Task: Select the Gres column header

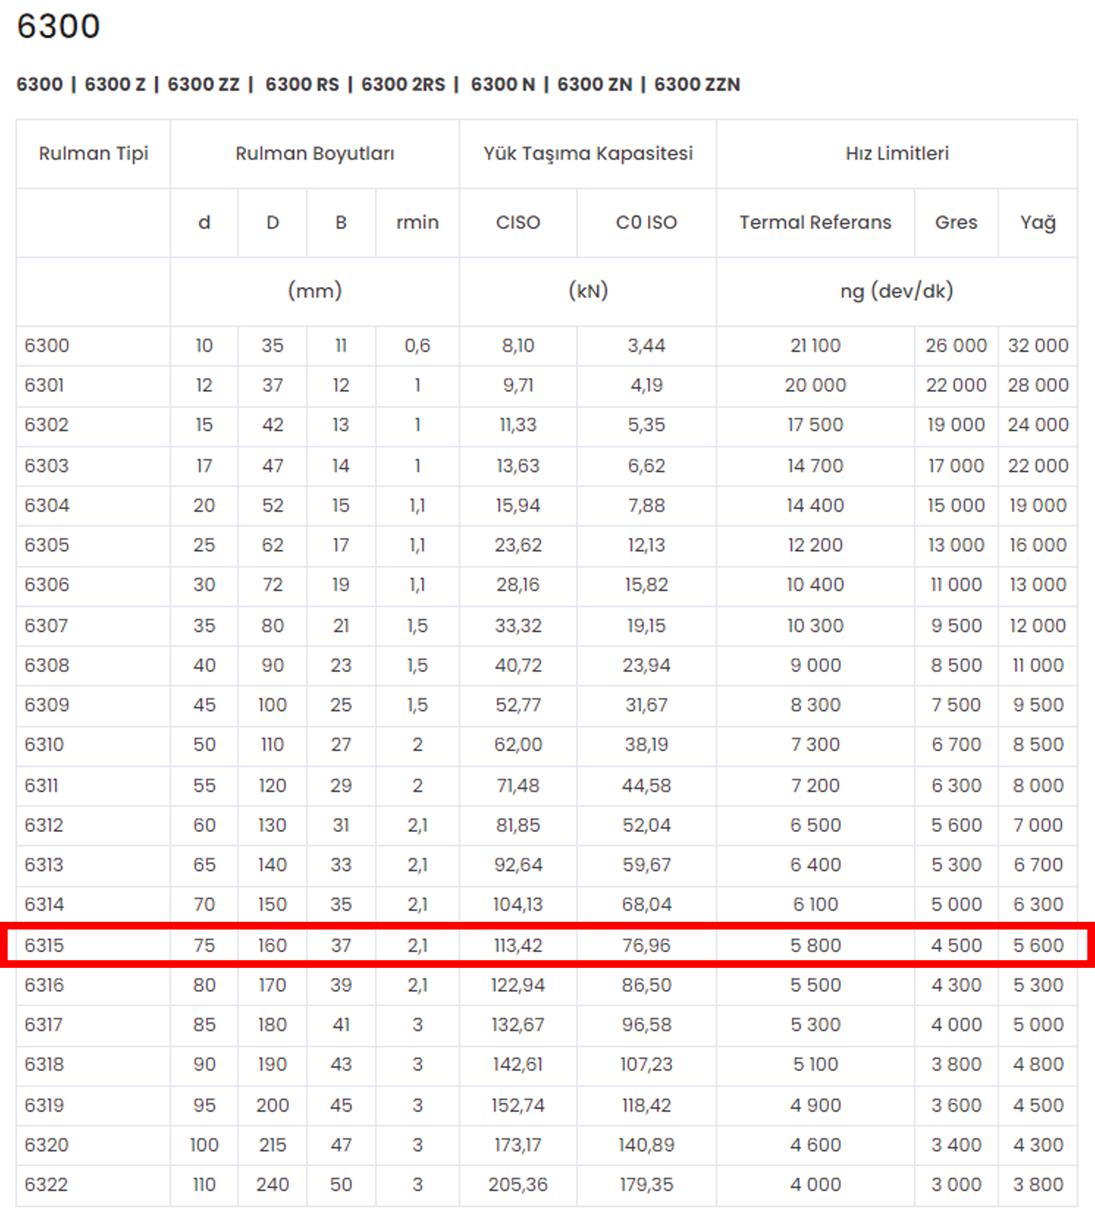Action: pos(956,222)
